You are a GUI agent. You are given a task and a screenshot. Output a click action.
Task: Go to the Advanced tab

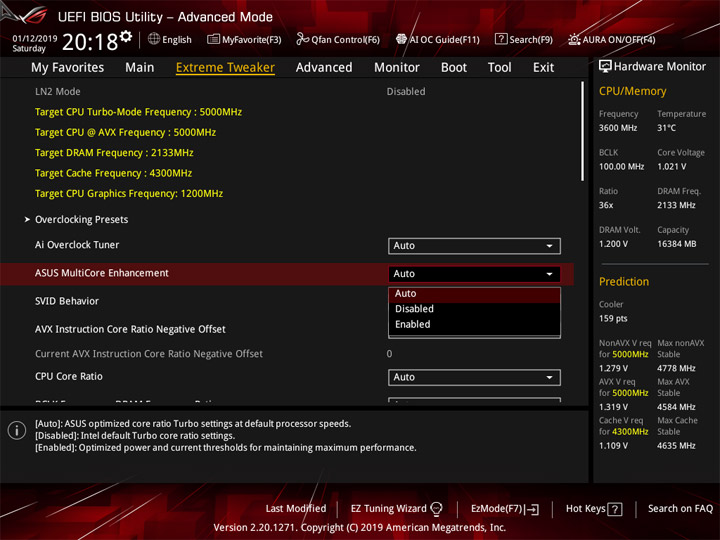point(324,68)
